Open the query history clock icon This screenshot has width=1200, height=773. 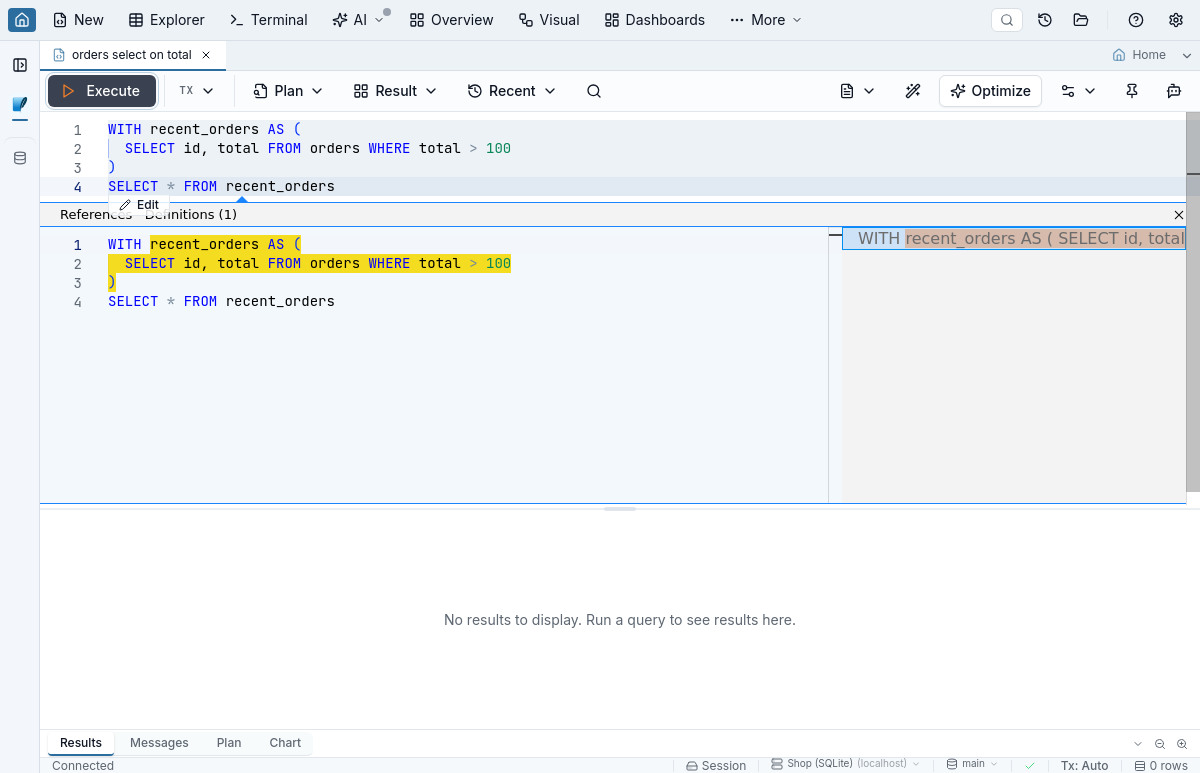pos(1045,20)
